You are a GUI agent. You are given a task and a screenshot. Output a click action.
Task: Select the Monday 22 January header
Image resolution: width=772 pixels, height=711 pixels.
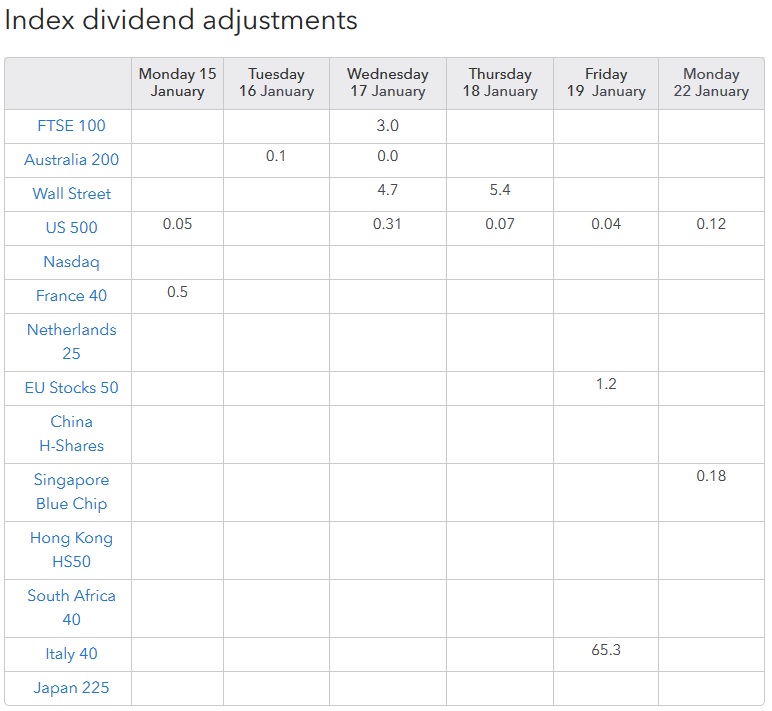711,83
